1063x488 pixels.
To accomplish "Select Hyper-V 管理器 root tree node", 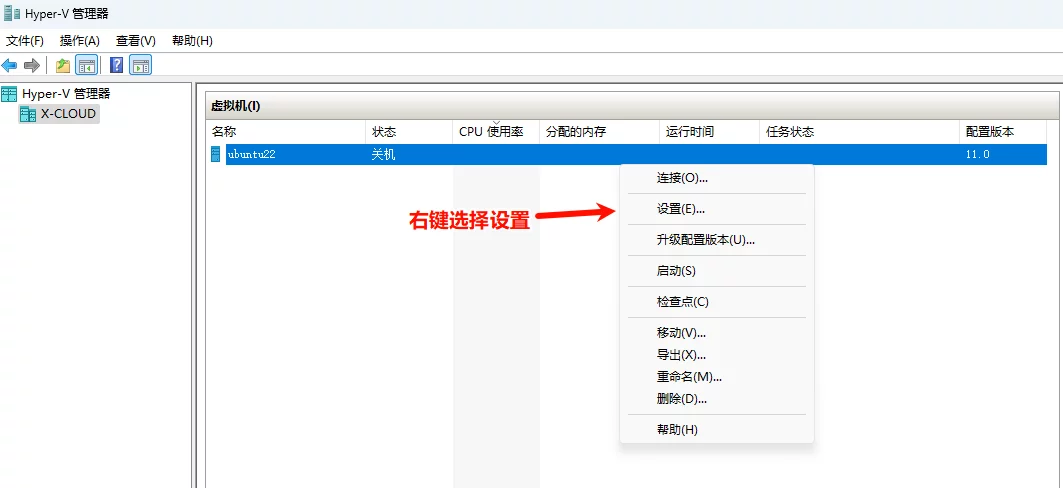I will [66, 94].
